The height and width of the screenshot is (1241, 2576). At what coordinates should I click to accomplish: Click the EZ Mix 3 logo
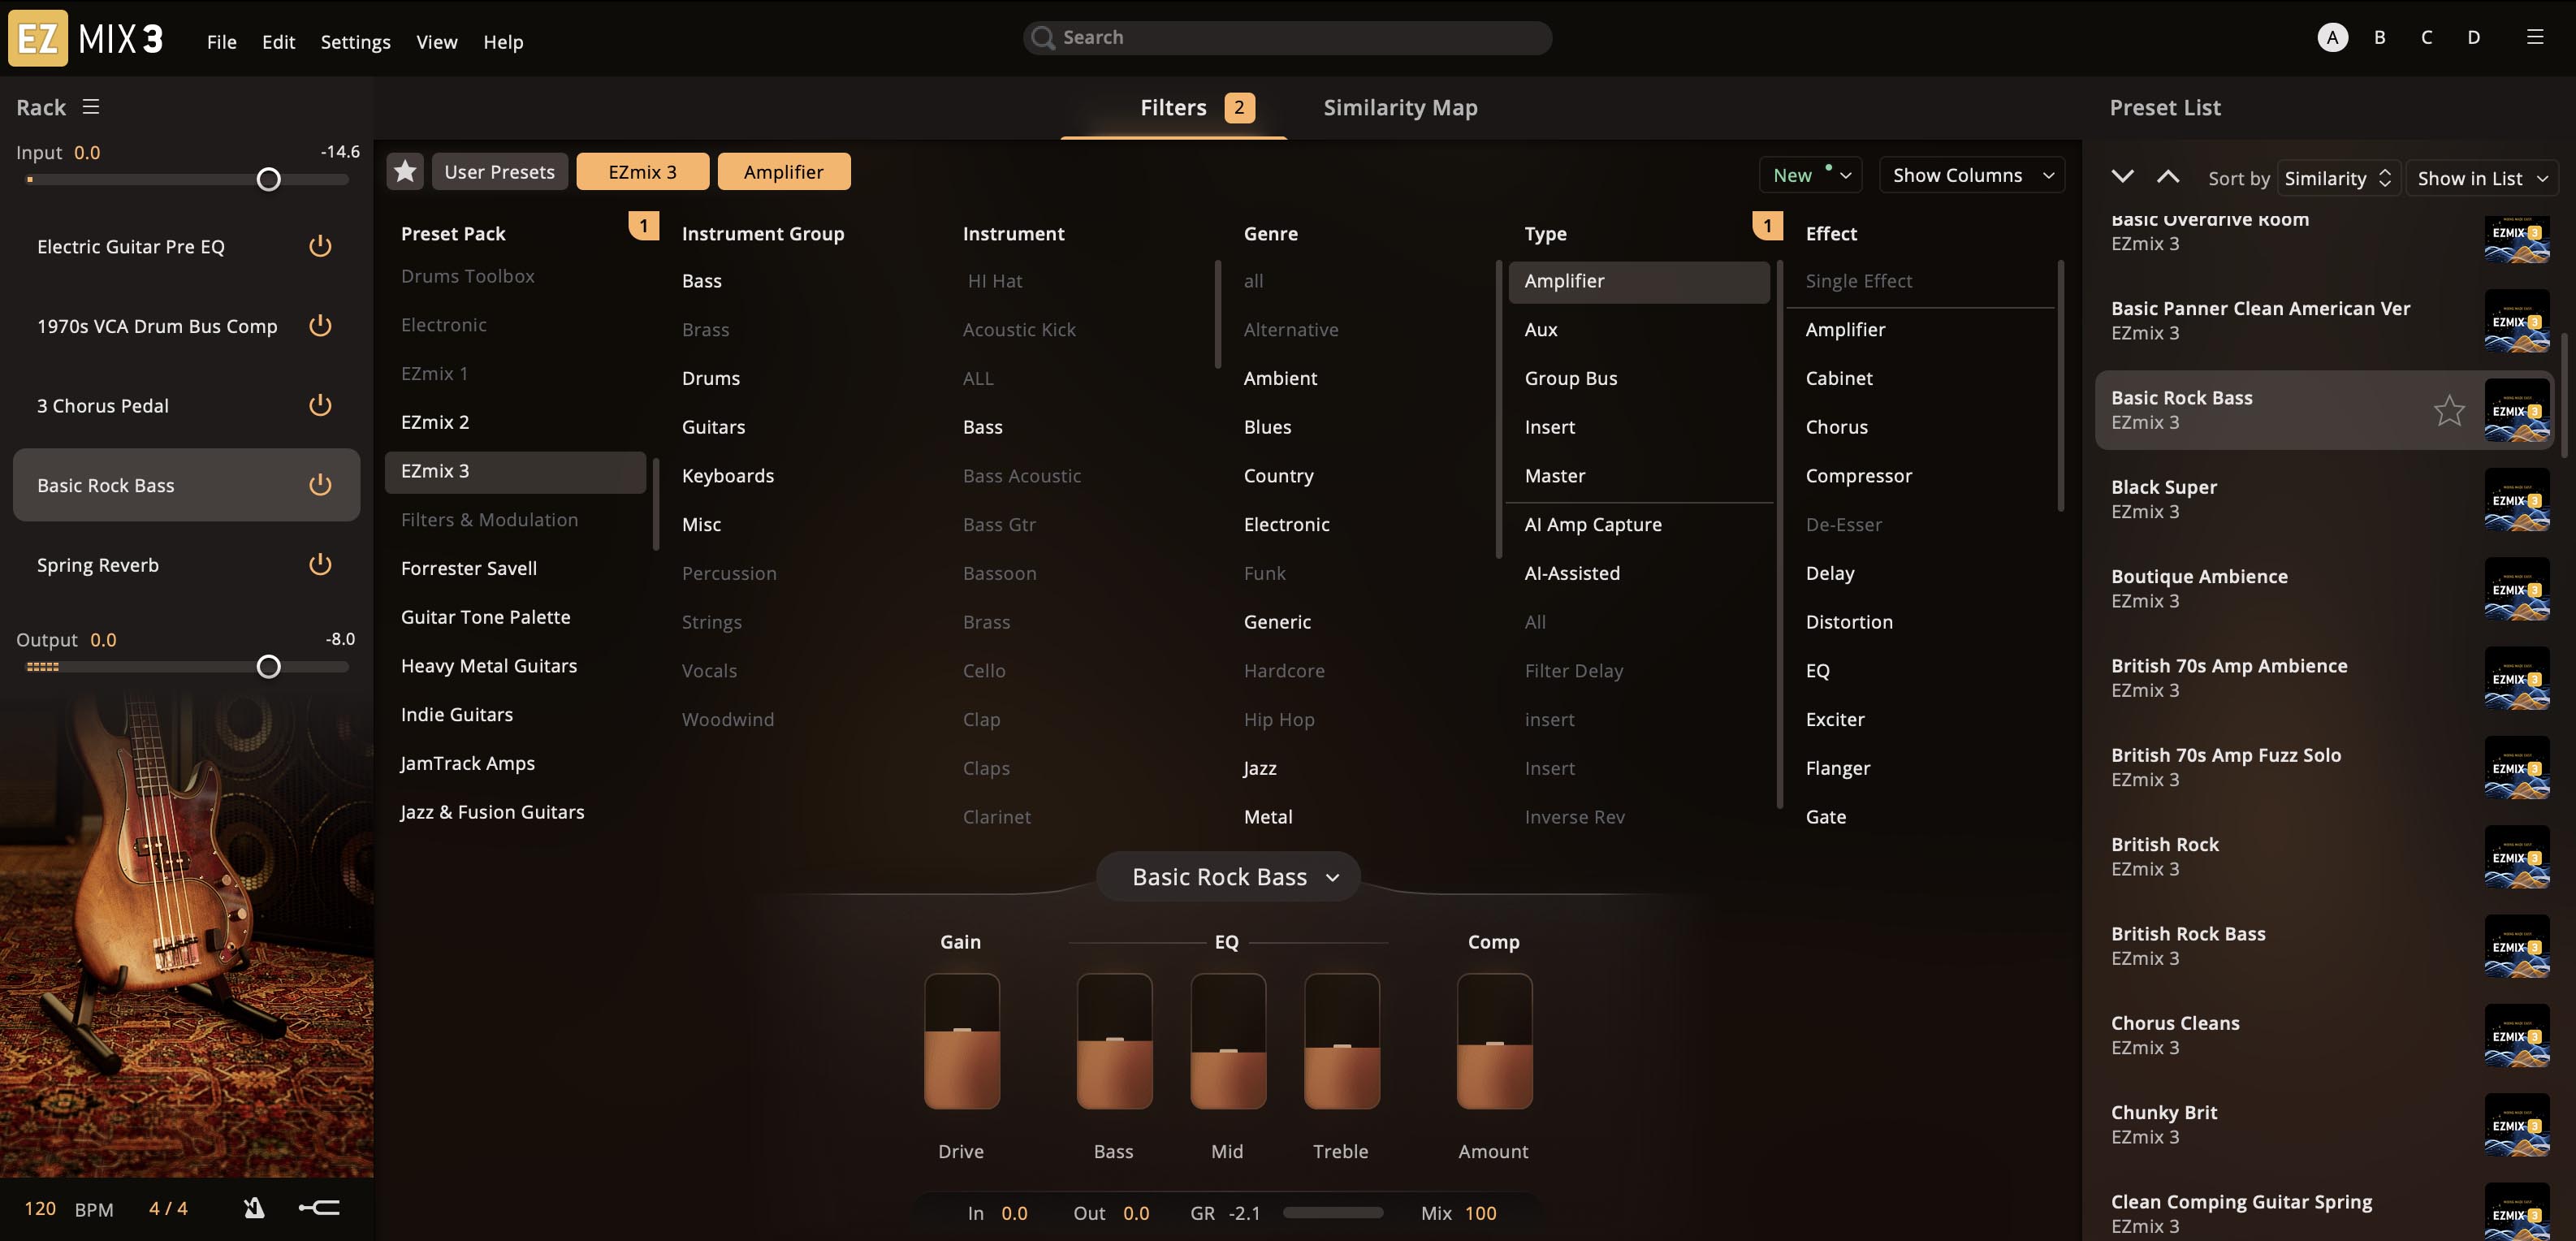pyautogui.click(x=86, y=38)
